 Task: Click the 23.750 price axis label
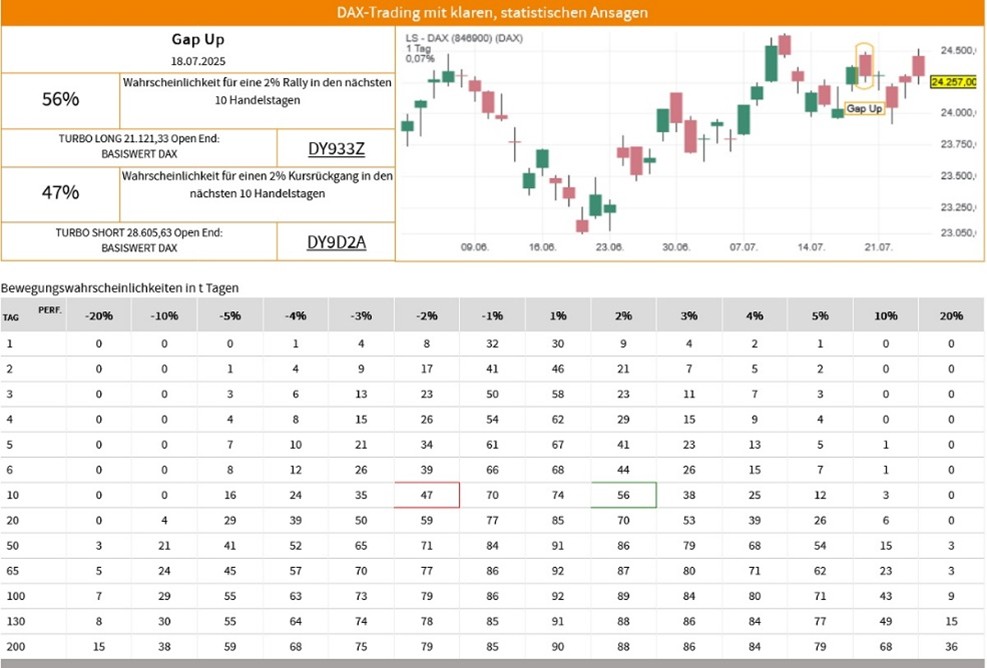click(957, 144)
